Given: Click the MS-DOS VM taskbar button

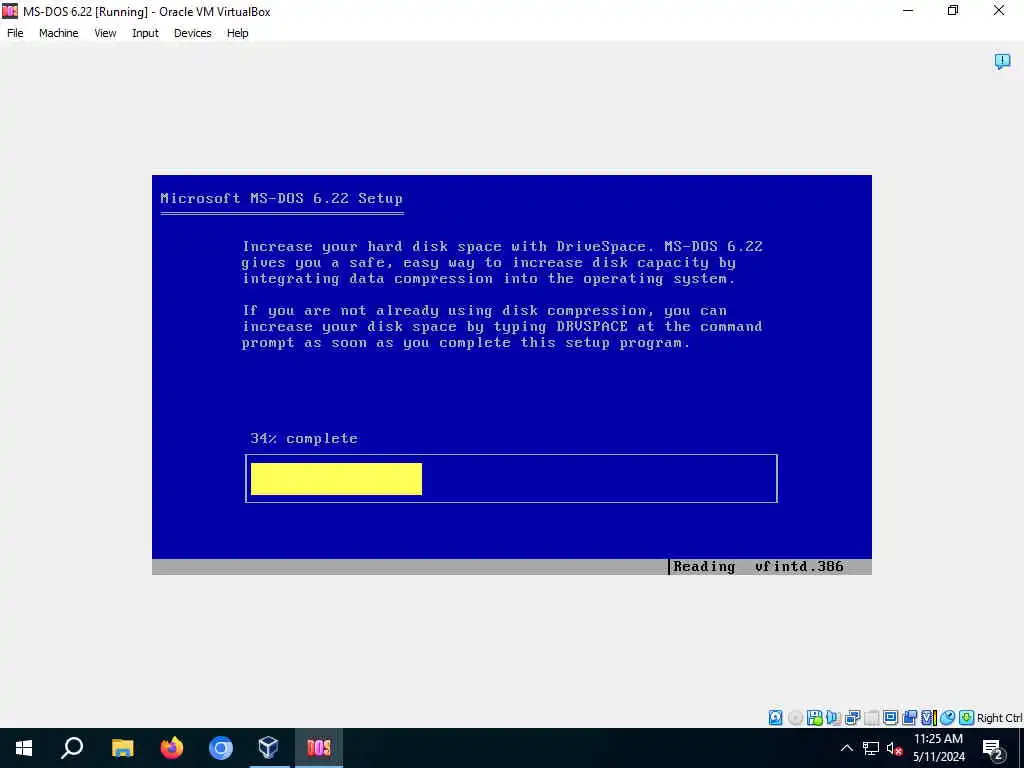Looking at the screenshot, I should pyautogui.click(x=319, y=748).
